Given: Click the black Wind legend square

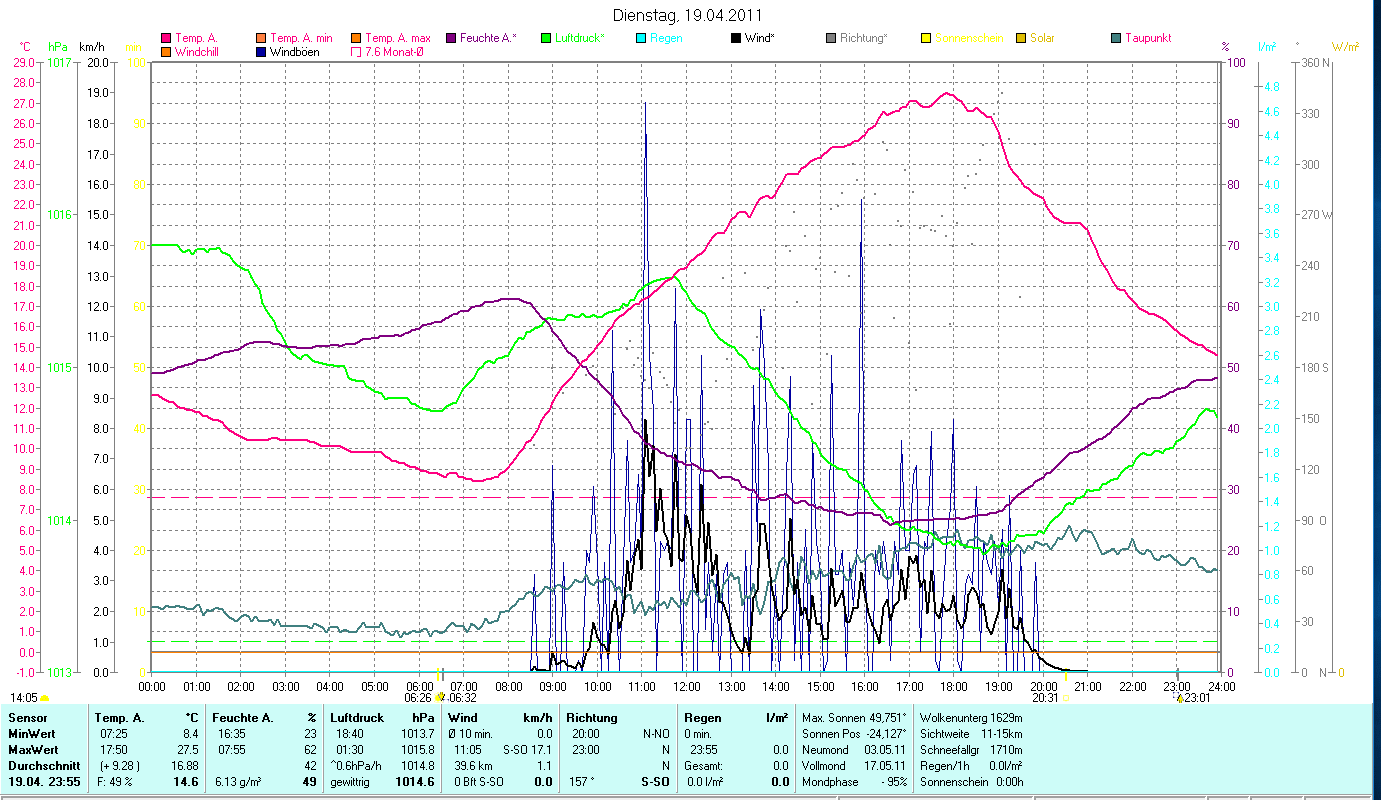Looking at the screenshot, I should coord(736,39).
